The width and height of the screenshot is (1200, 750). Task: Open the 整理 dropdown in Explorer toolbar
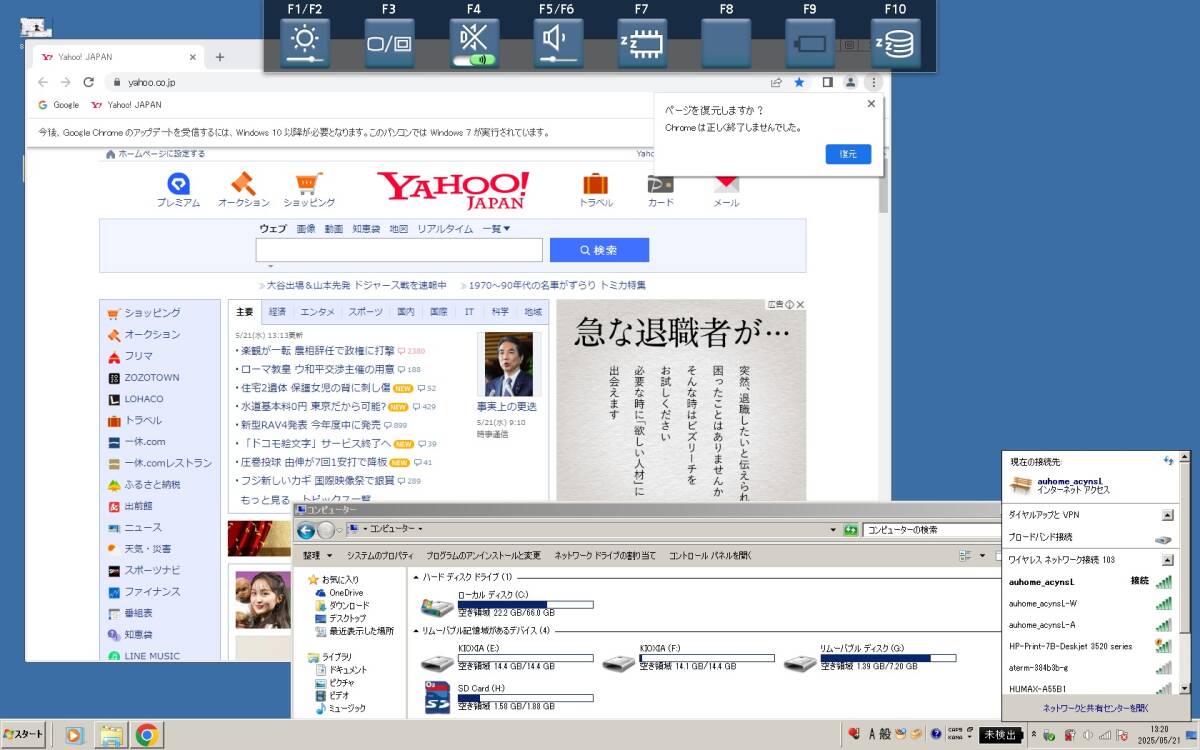tap(317, 555)
